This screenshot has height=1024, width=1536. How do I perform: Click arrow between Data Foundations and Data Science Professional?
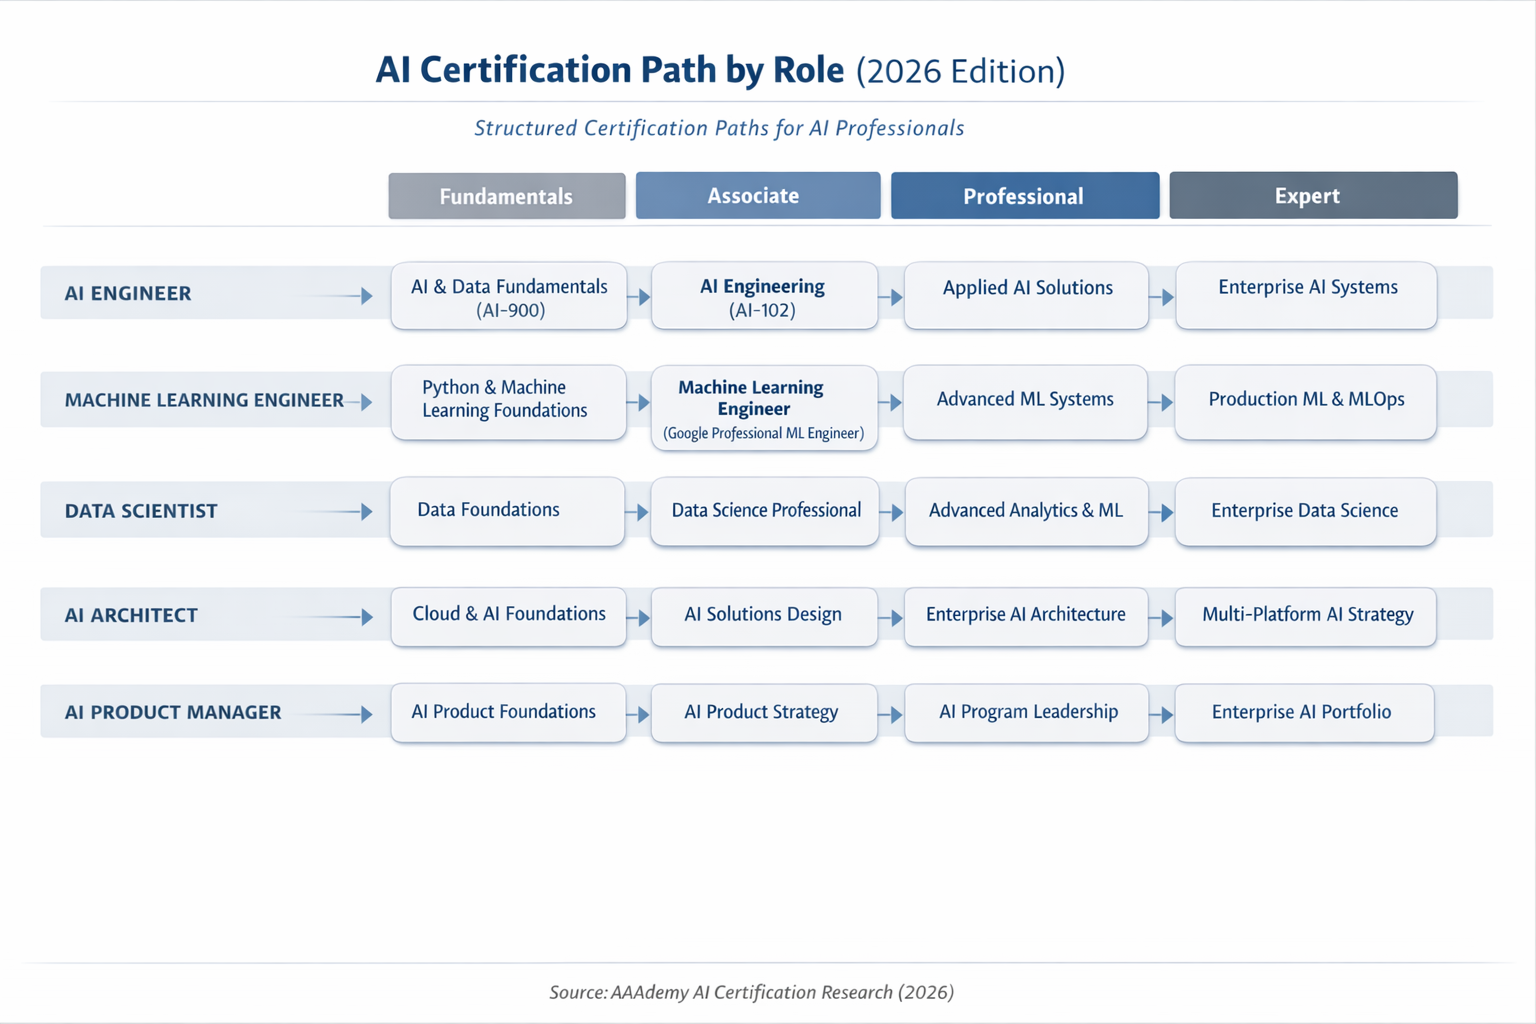pyautogui.click(x=638, y=512)
